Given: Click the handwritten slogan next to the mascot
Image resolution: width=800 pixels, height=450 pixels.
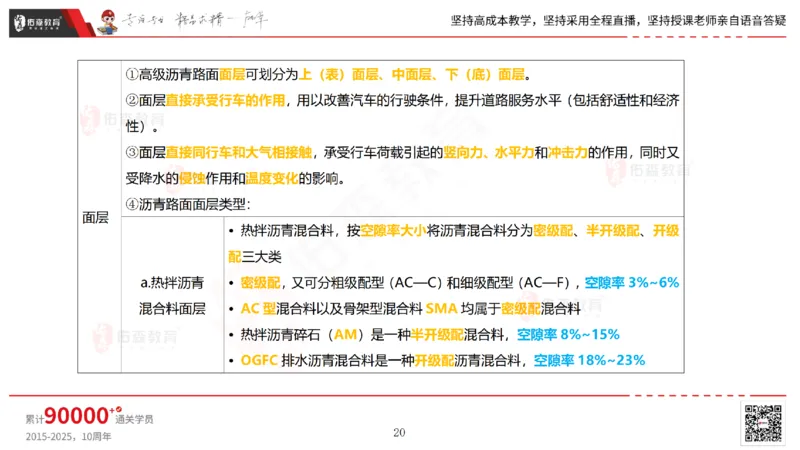Looking at the screenshot, I should pyautogui.click(x=195, y=20).
